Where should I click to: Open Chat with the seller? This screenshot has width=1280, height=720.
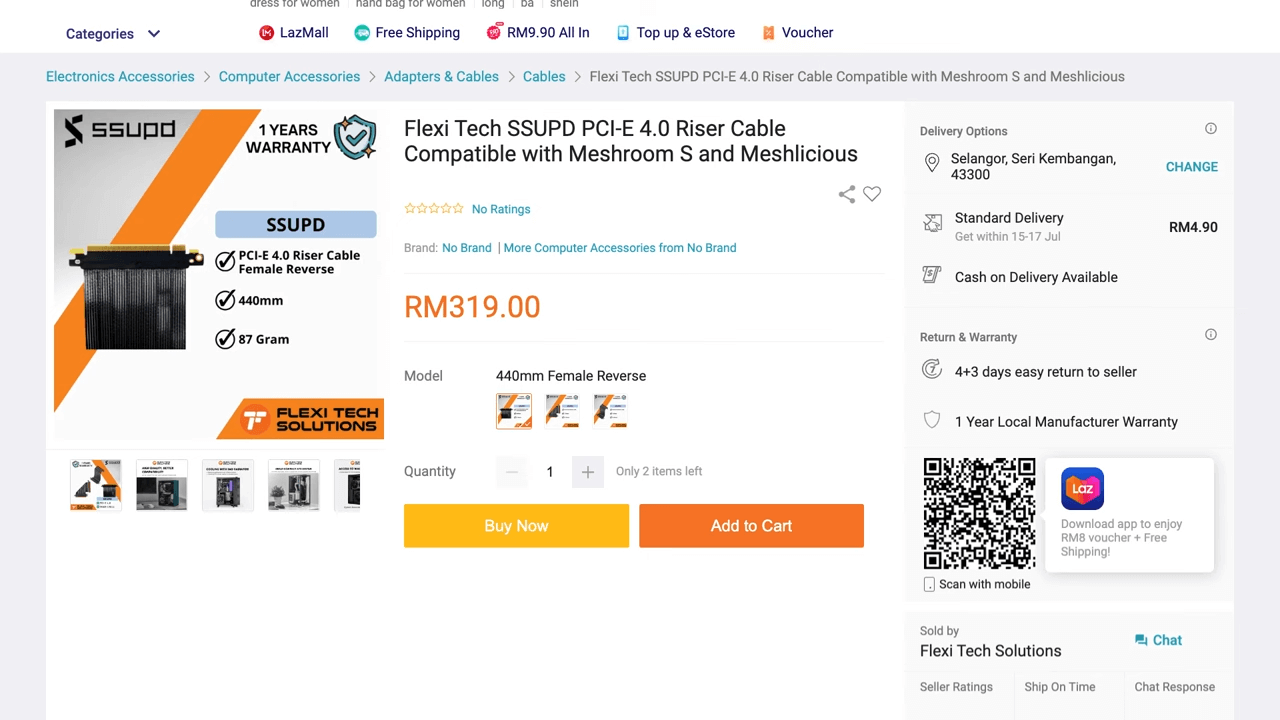(1158, 640)
